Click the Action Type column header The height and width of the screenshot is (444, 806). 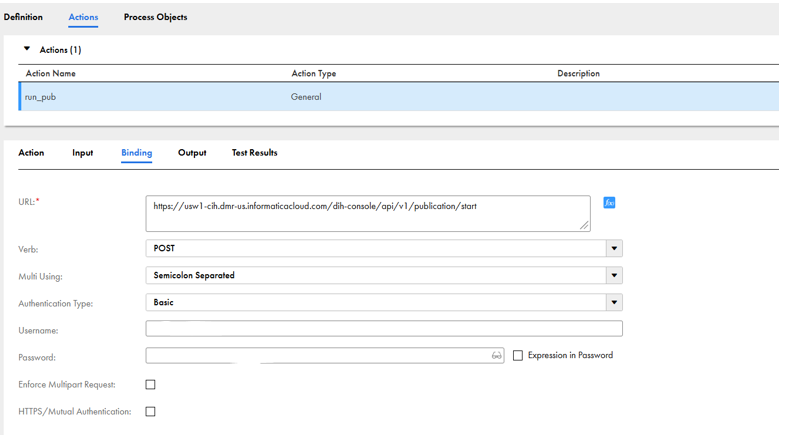tap(314, 73)
